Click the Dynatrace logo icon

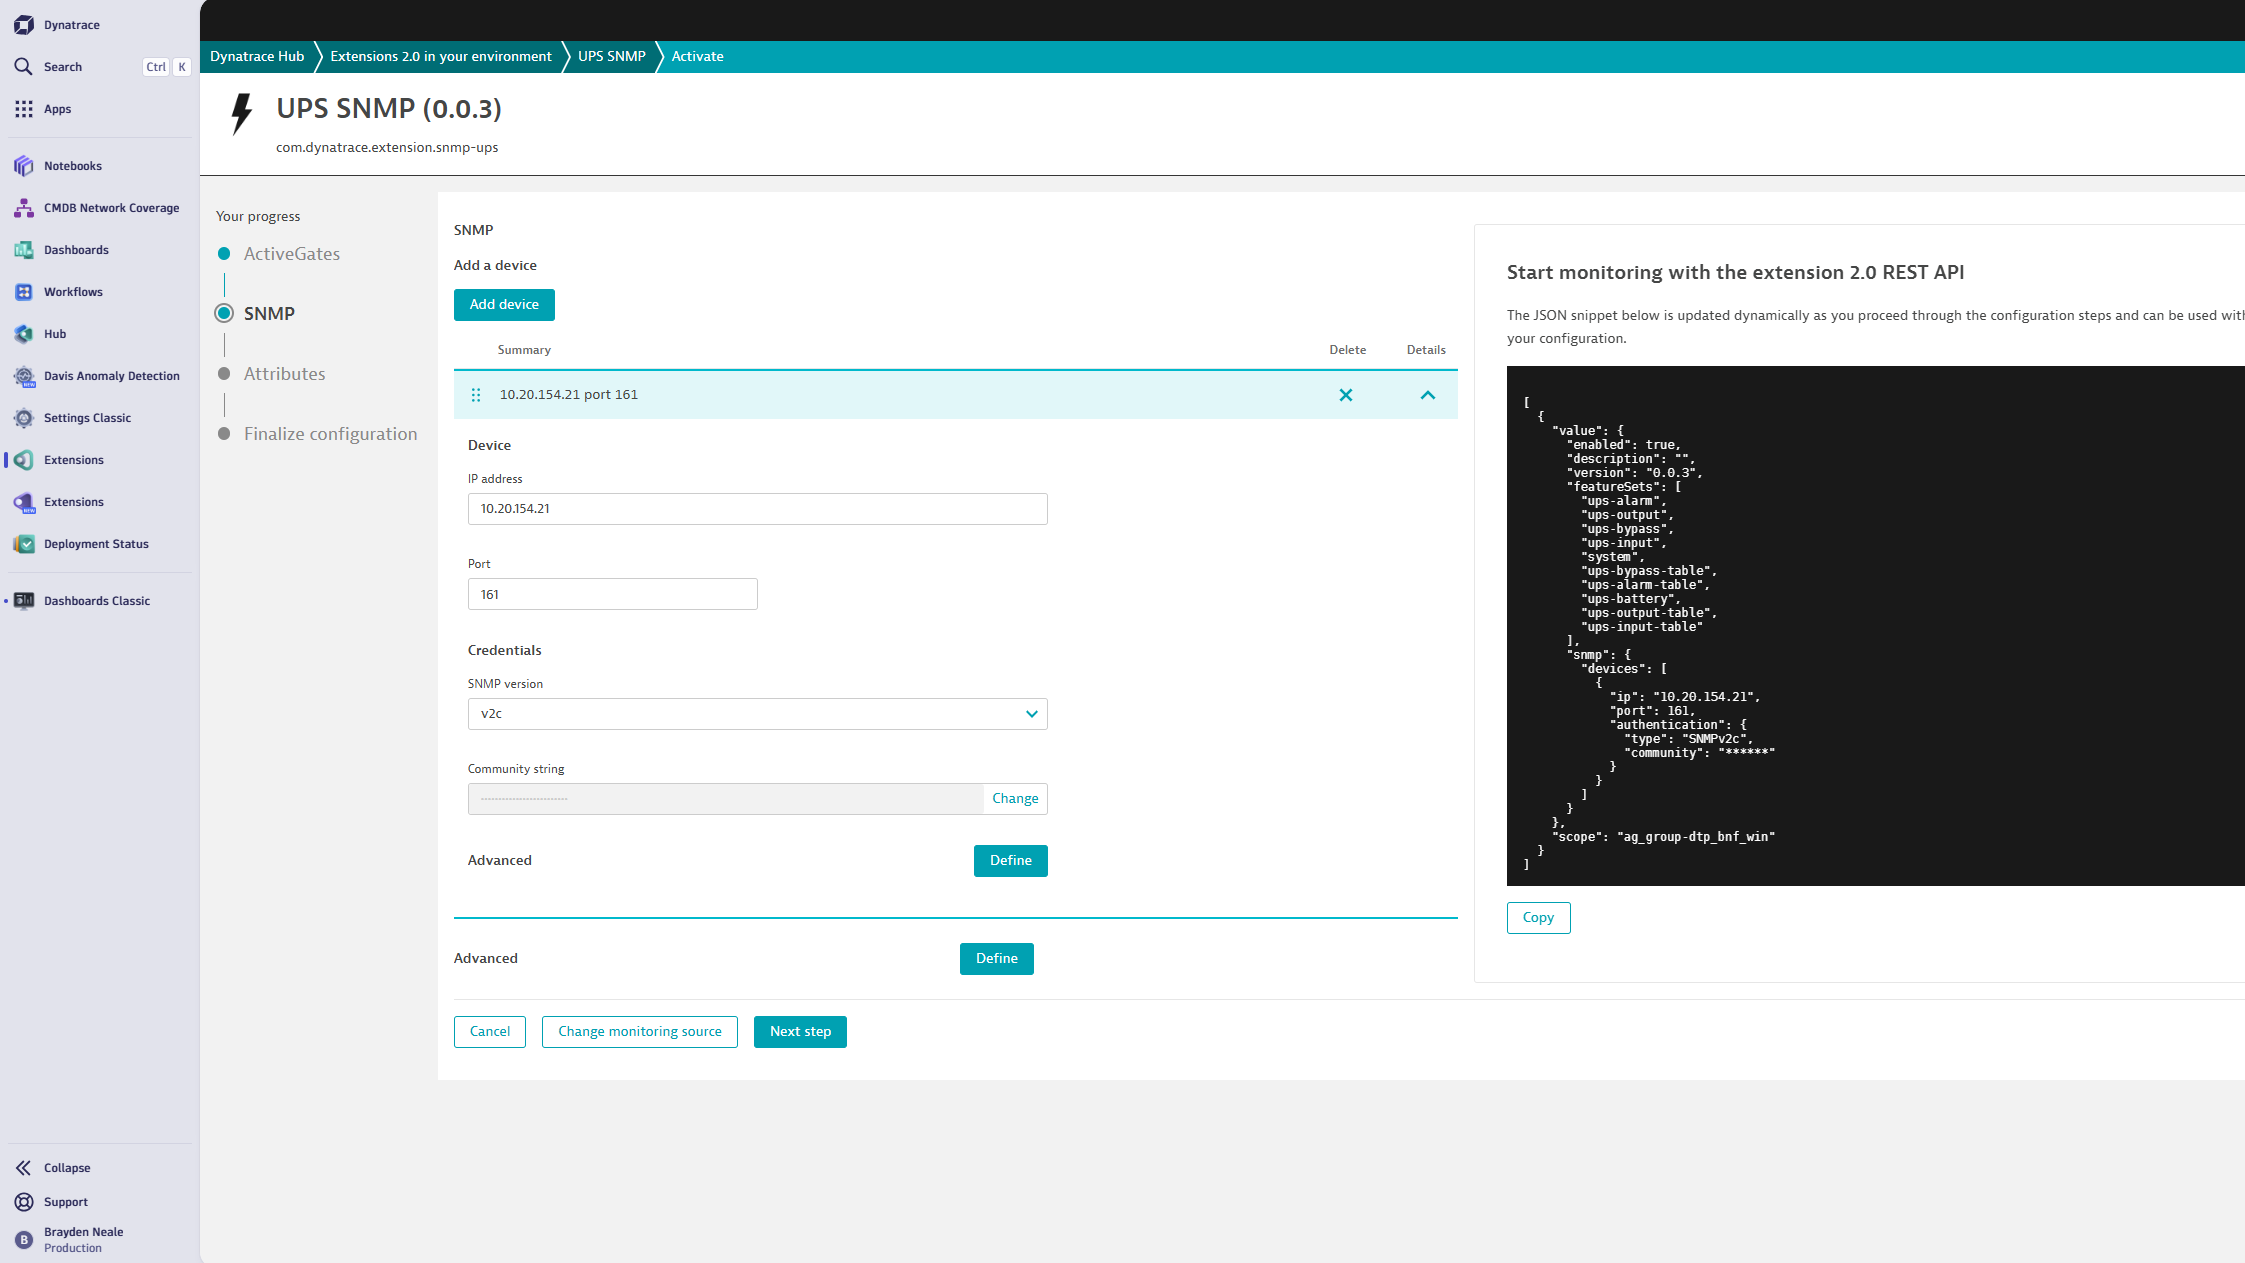(x=24, y=25)
